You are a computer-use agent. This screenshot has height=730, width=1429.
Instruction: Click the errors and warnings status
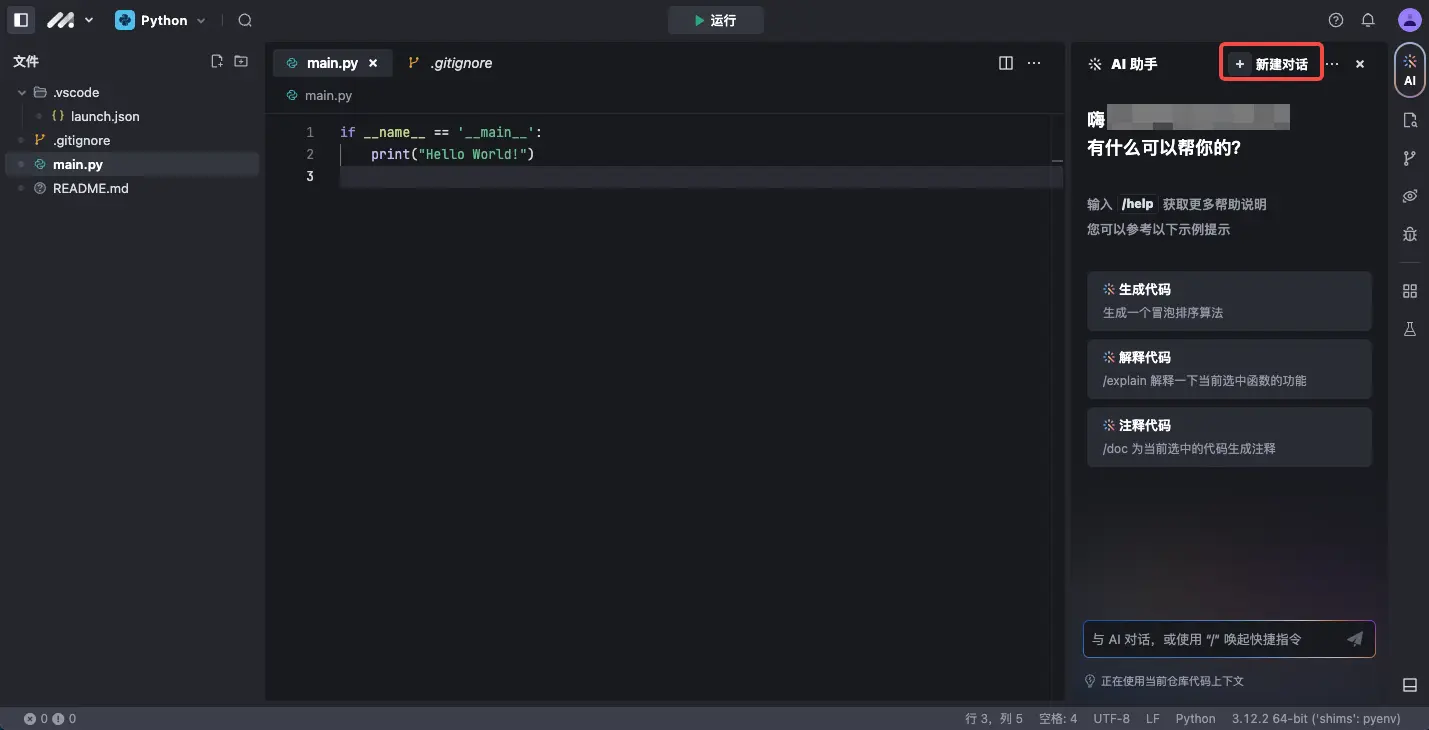click(x=50, y=718)
